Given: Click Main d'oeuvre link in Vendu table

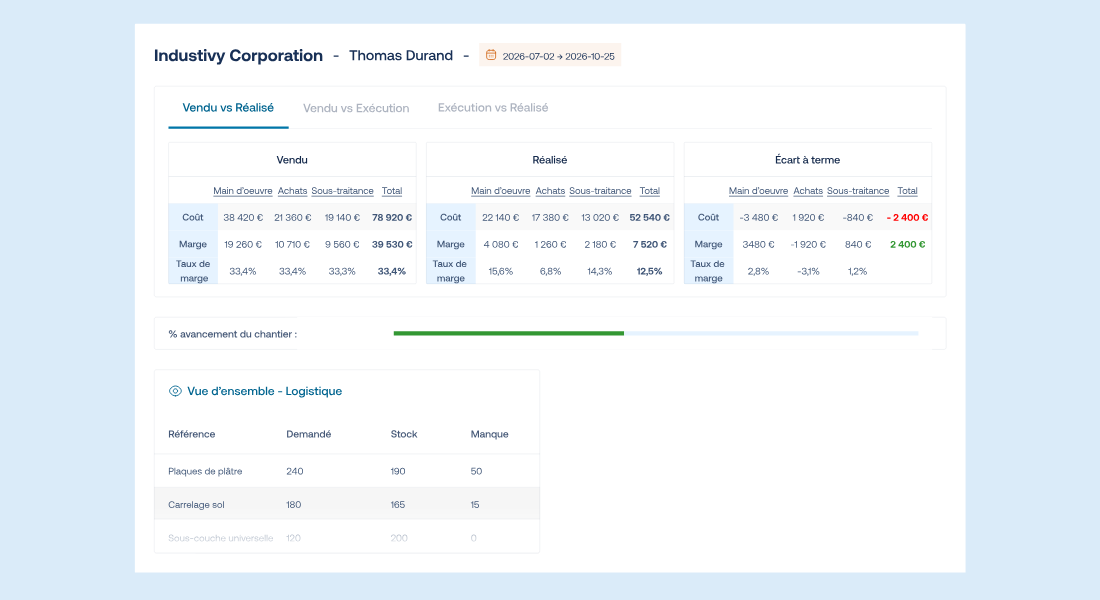Looking at the screenshot, I should point(243,191).
